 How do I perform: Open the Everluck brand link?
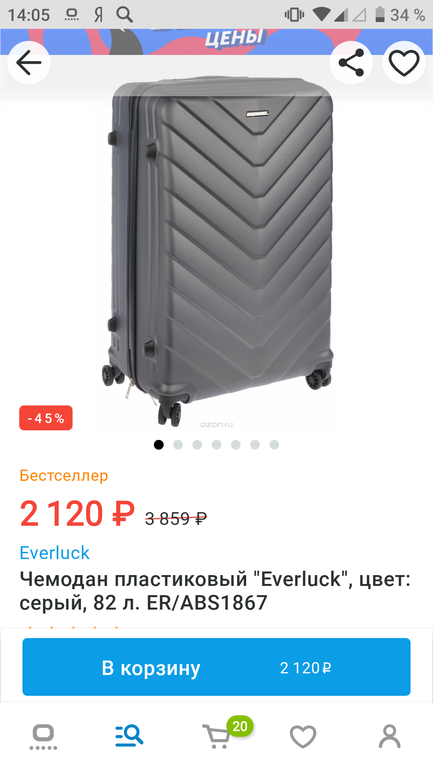(x=54, y=552)
